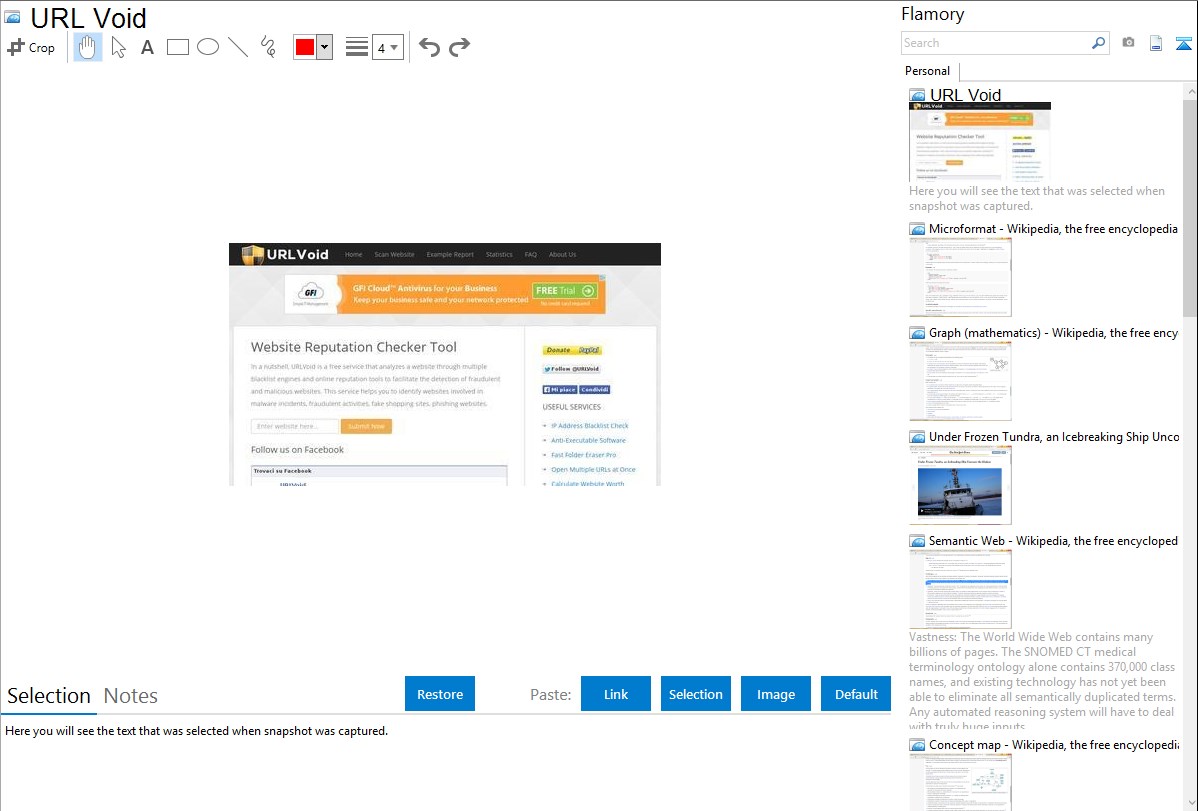Select the text annotation tool
The image size is (1198, 811).
(147, 47)
